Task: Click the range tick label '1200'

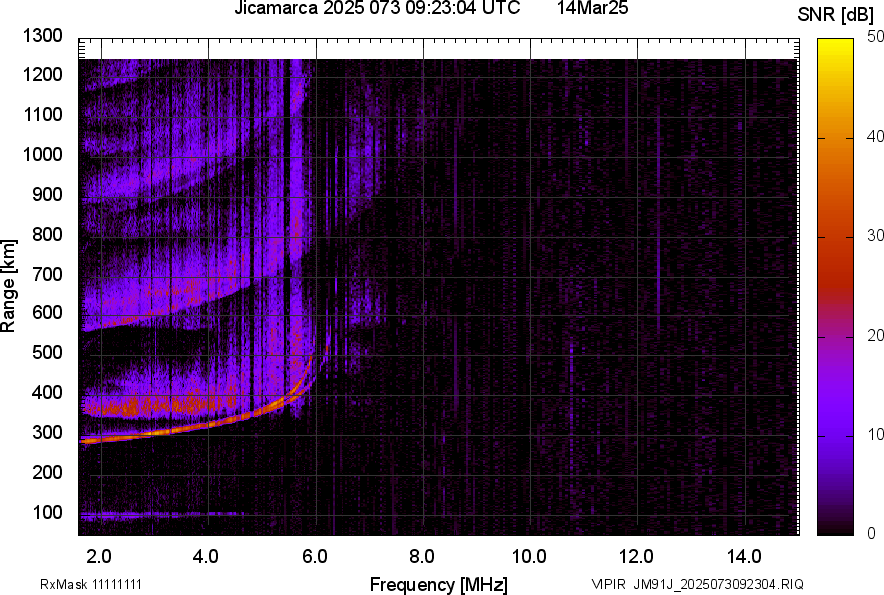Action: (x=42, y=74)
